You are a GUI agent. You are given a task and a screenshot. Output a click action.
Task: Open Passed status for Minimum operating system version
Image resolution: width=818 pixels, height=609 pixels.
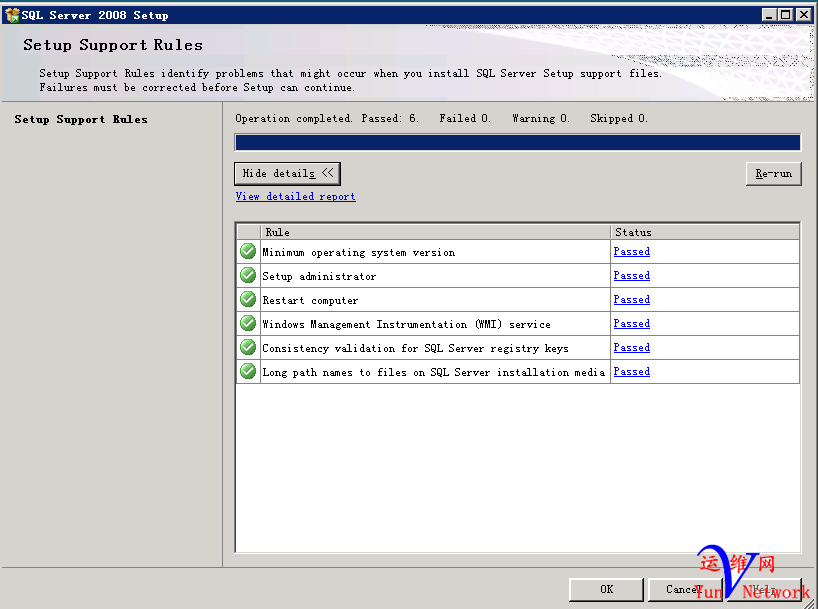coord(631,252)
